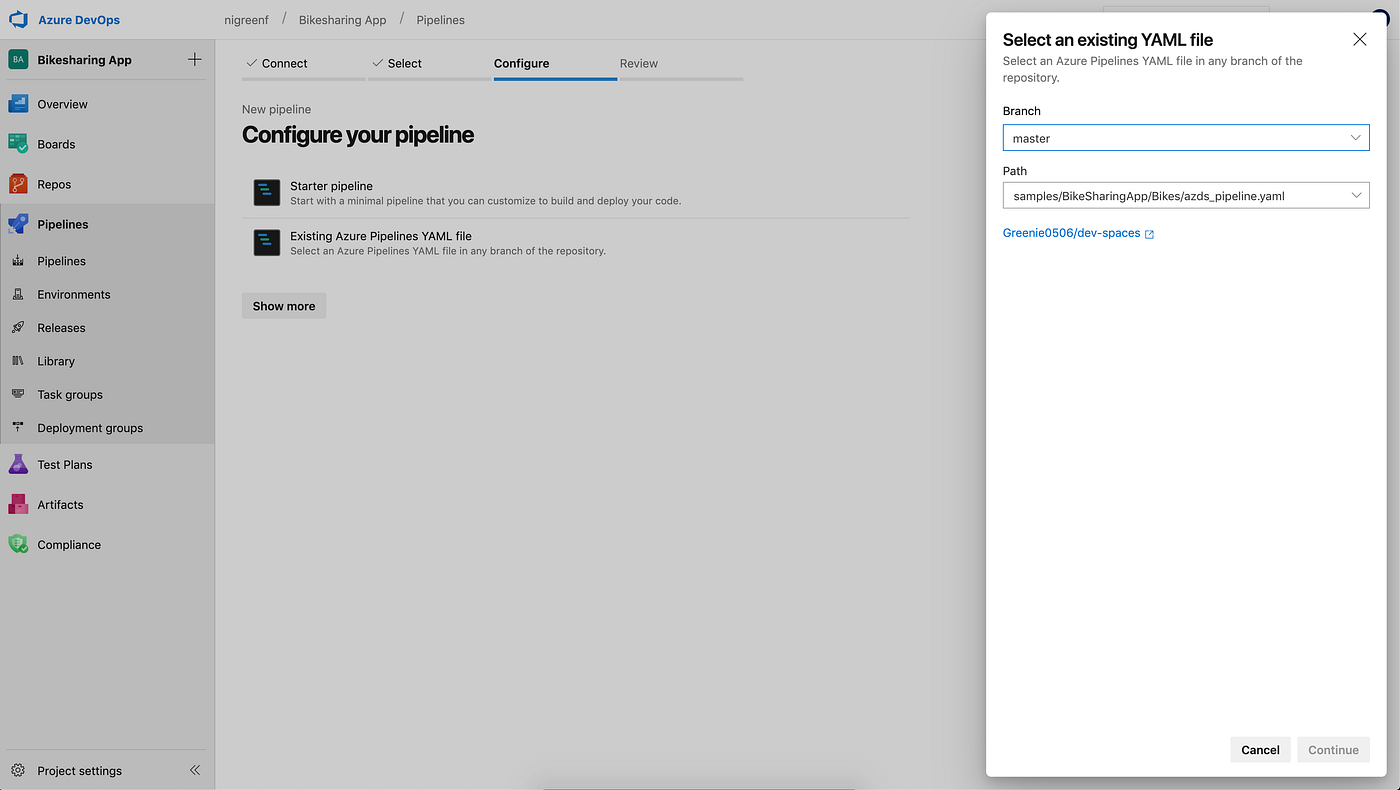Go to the Review step tab
Screen dimensions: 1400x790
pyautogui.click(x=639, y=63)
